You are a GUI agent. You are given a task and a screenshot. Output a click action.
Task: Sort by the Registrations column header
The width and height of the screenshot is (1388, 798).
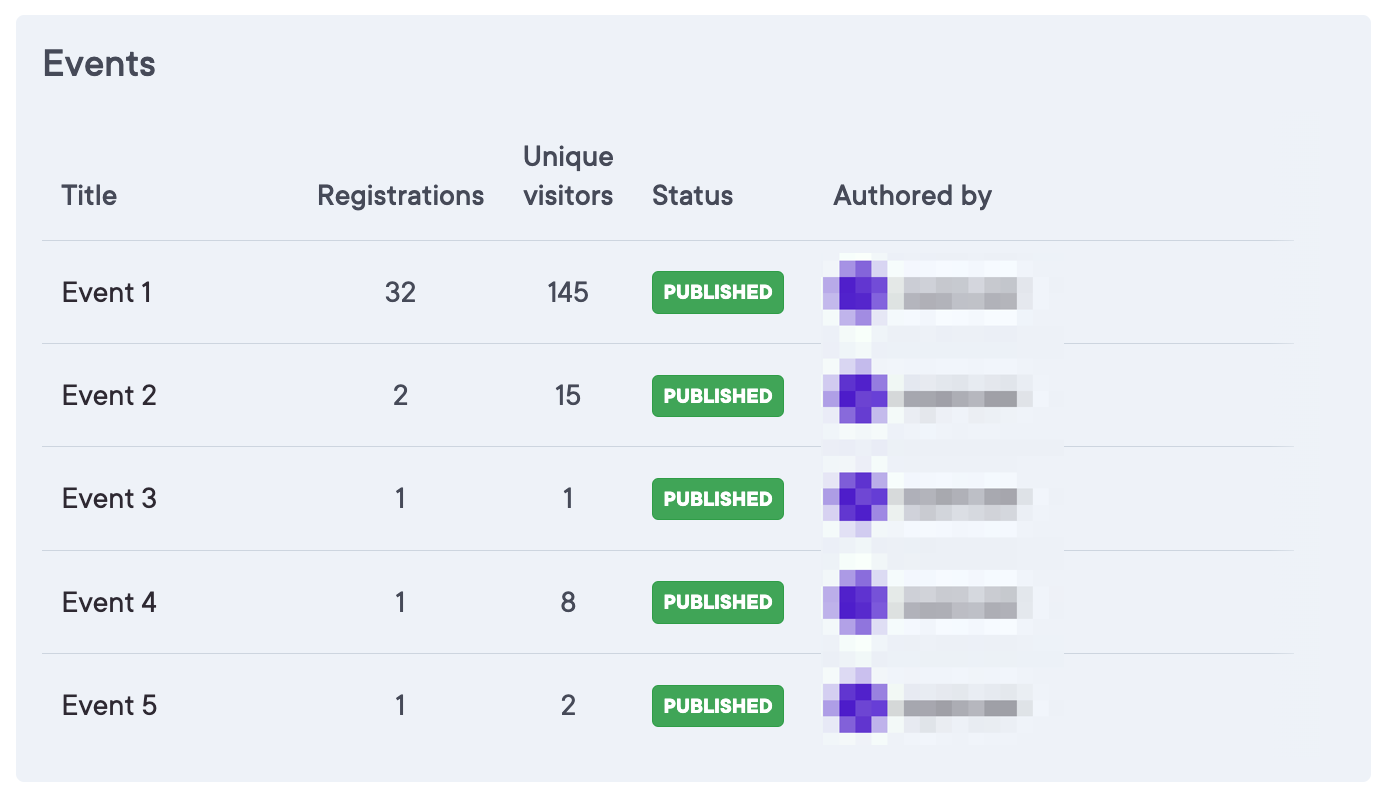tap(400, 196)
